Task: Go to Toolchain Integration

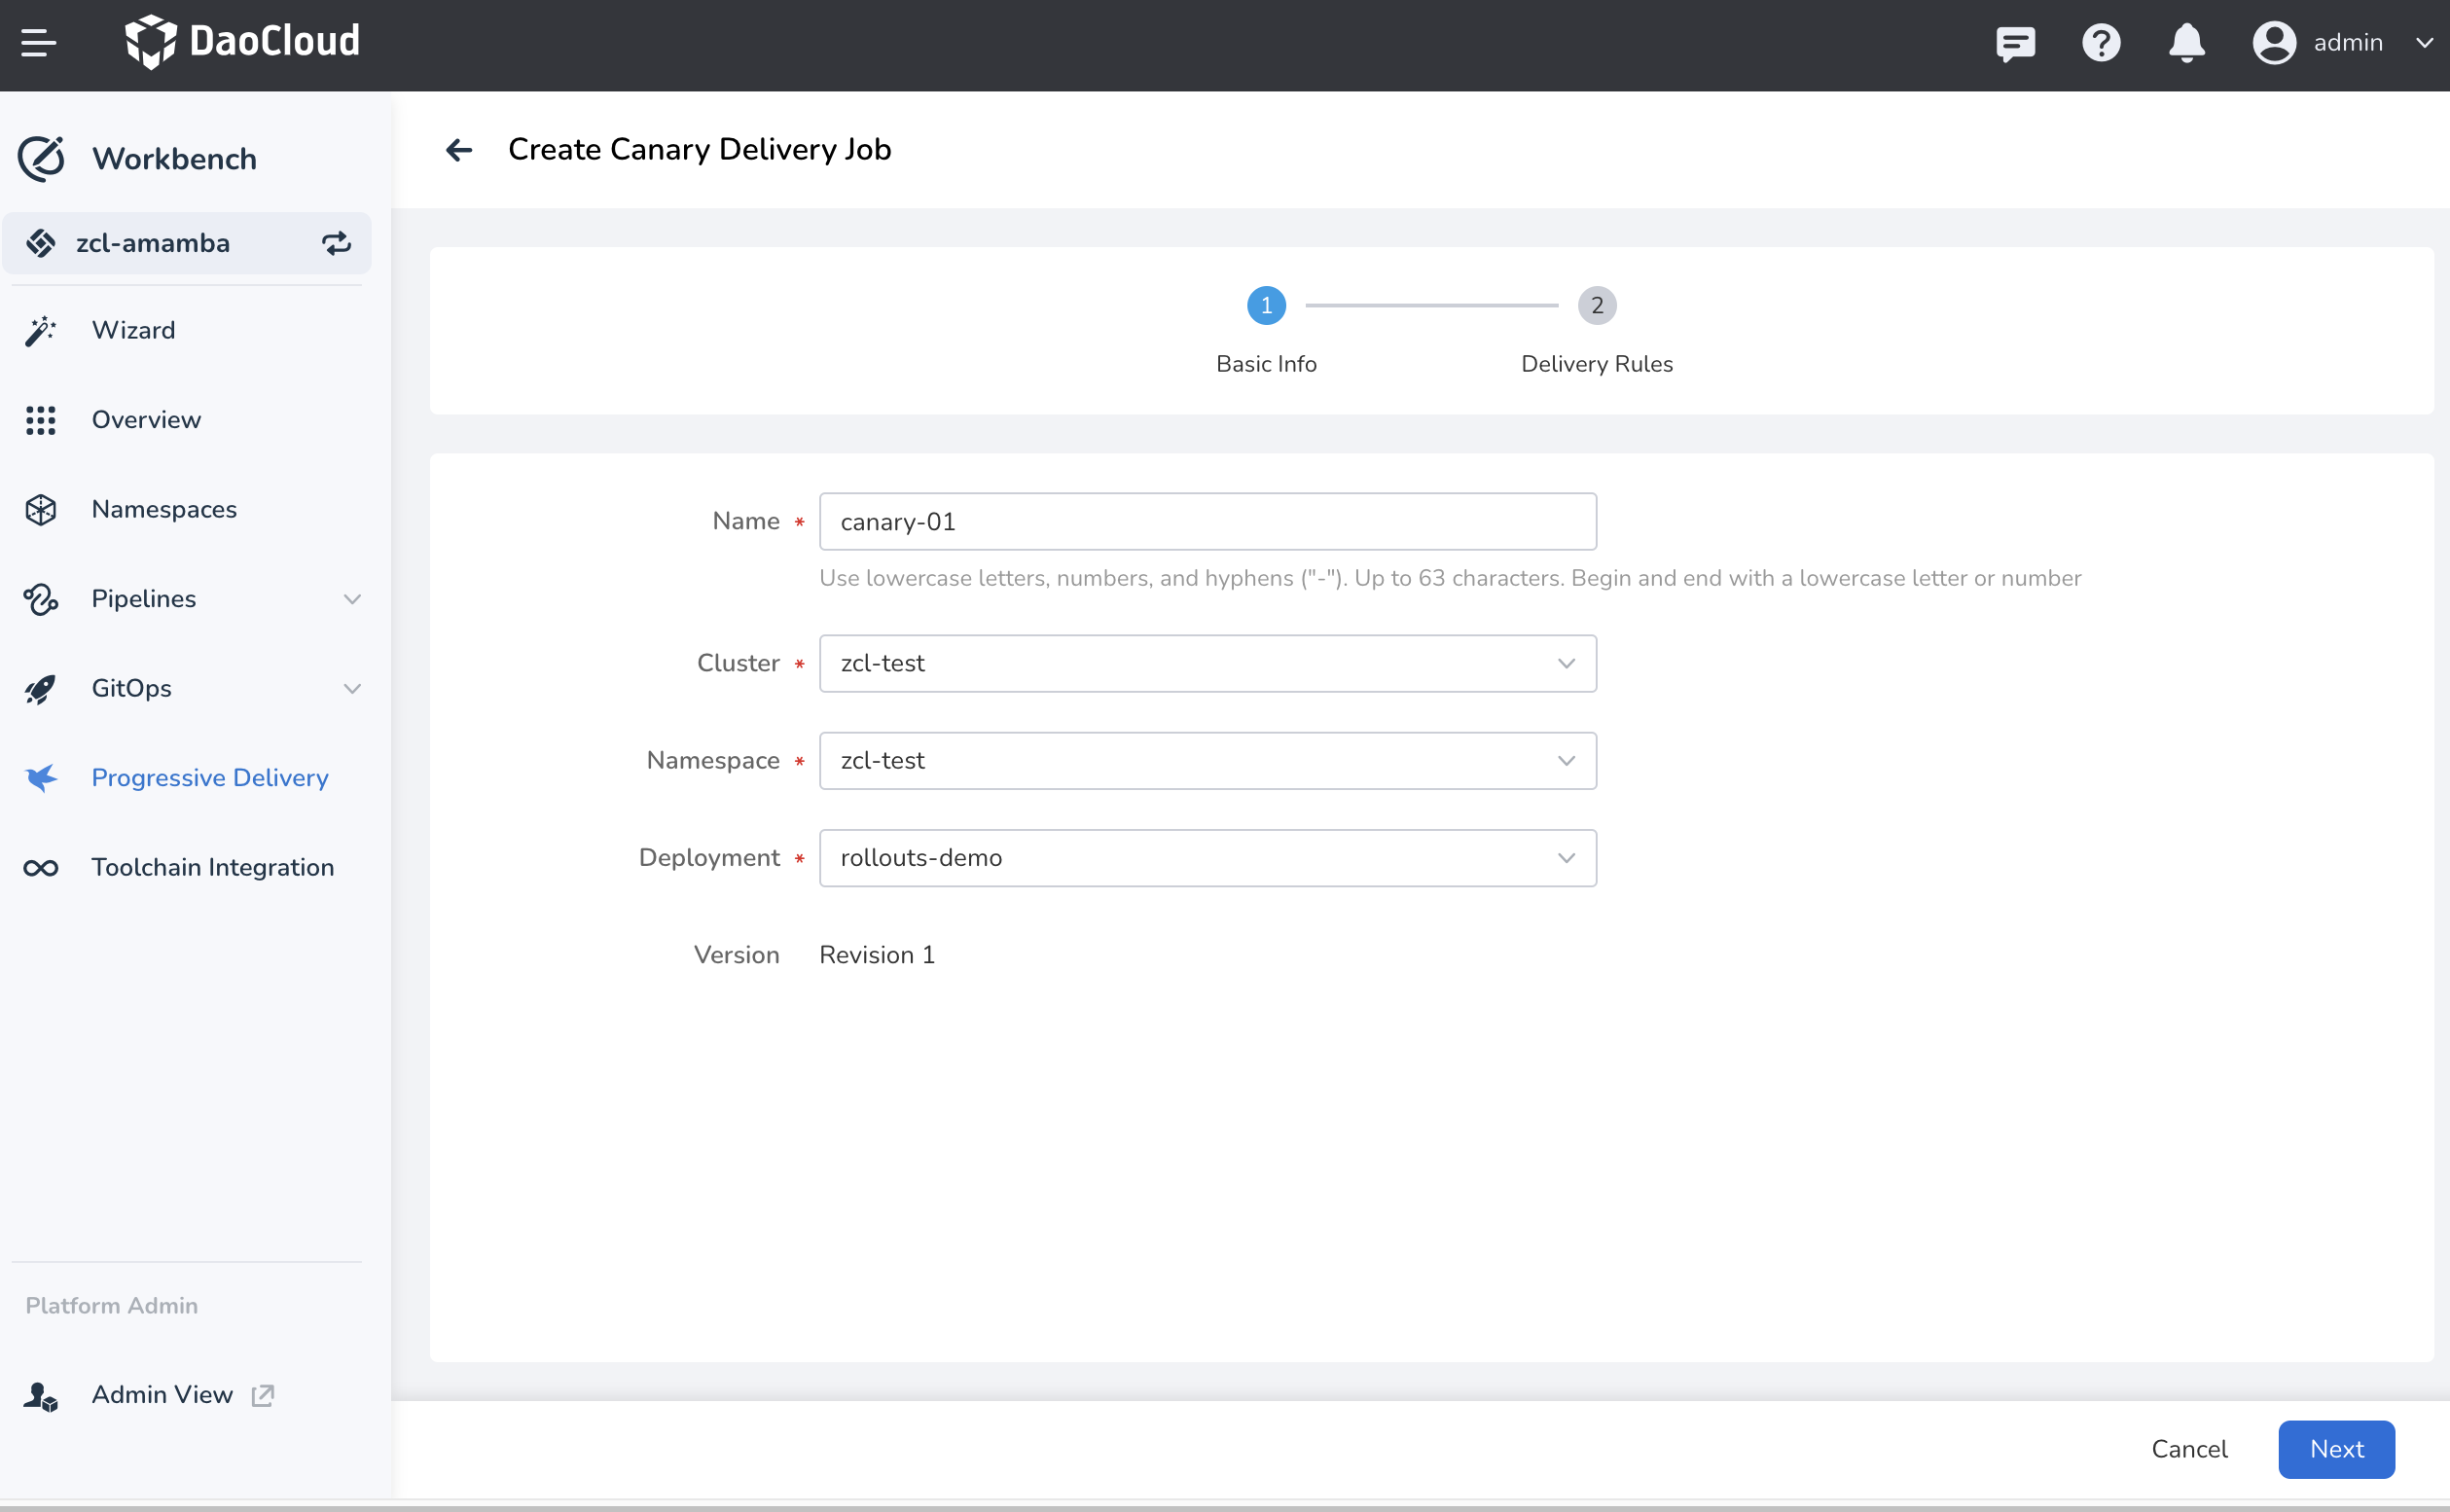Action: pos(212,867)
